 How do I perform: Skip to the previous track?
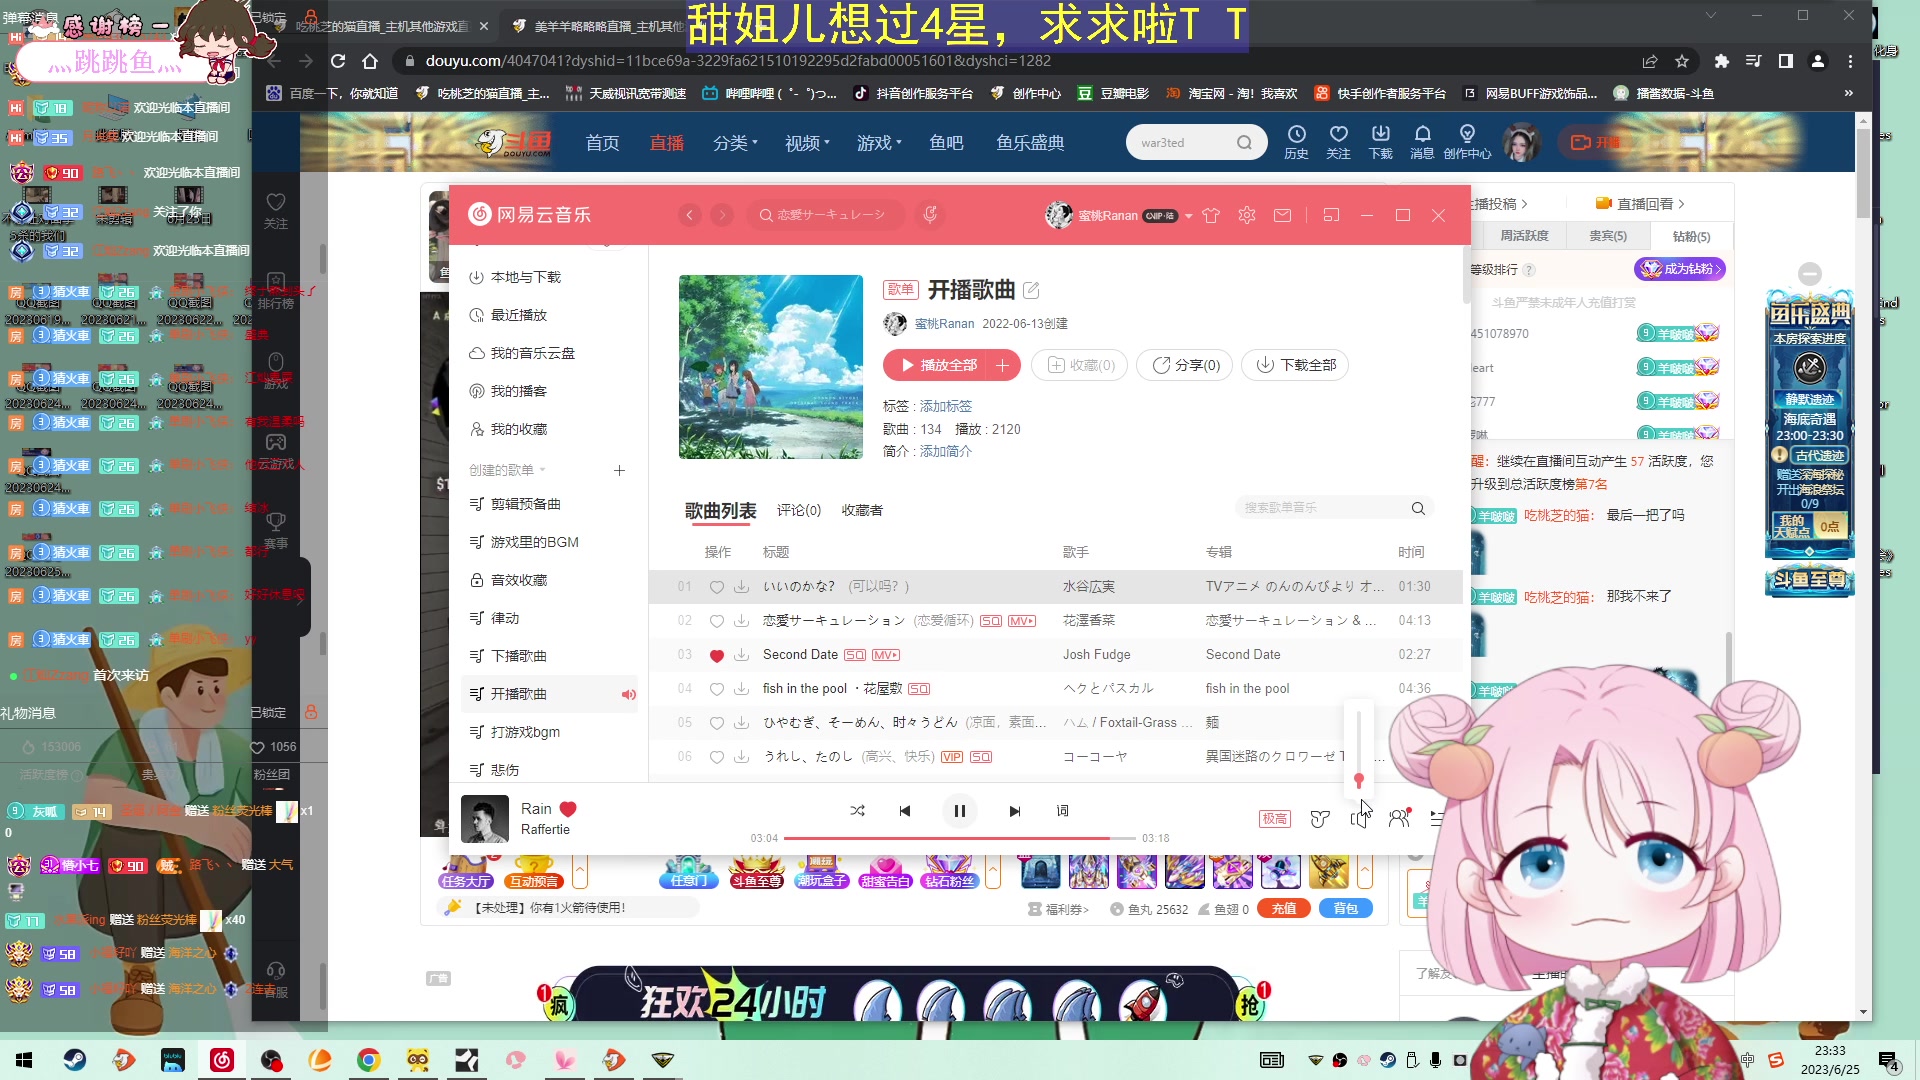click(905, 811)
